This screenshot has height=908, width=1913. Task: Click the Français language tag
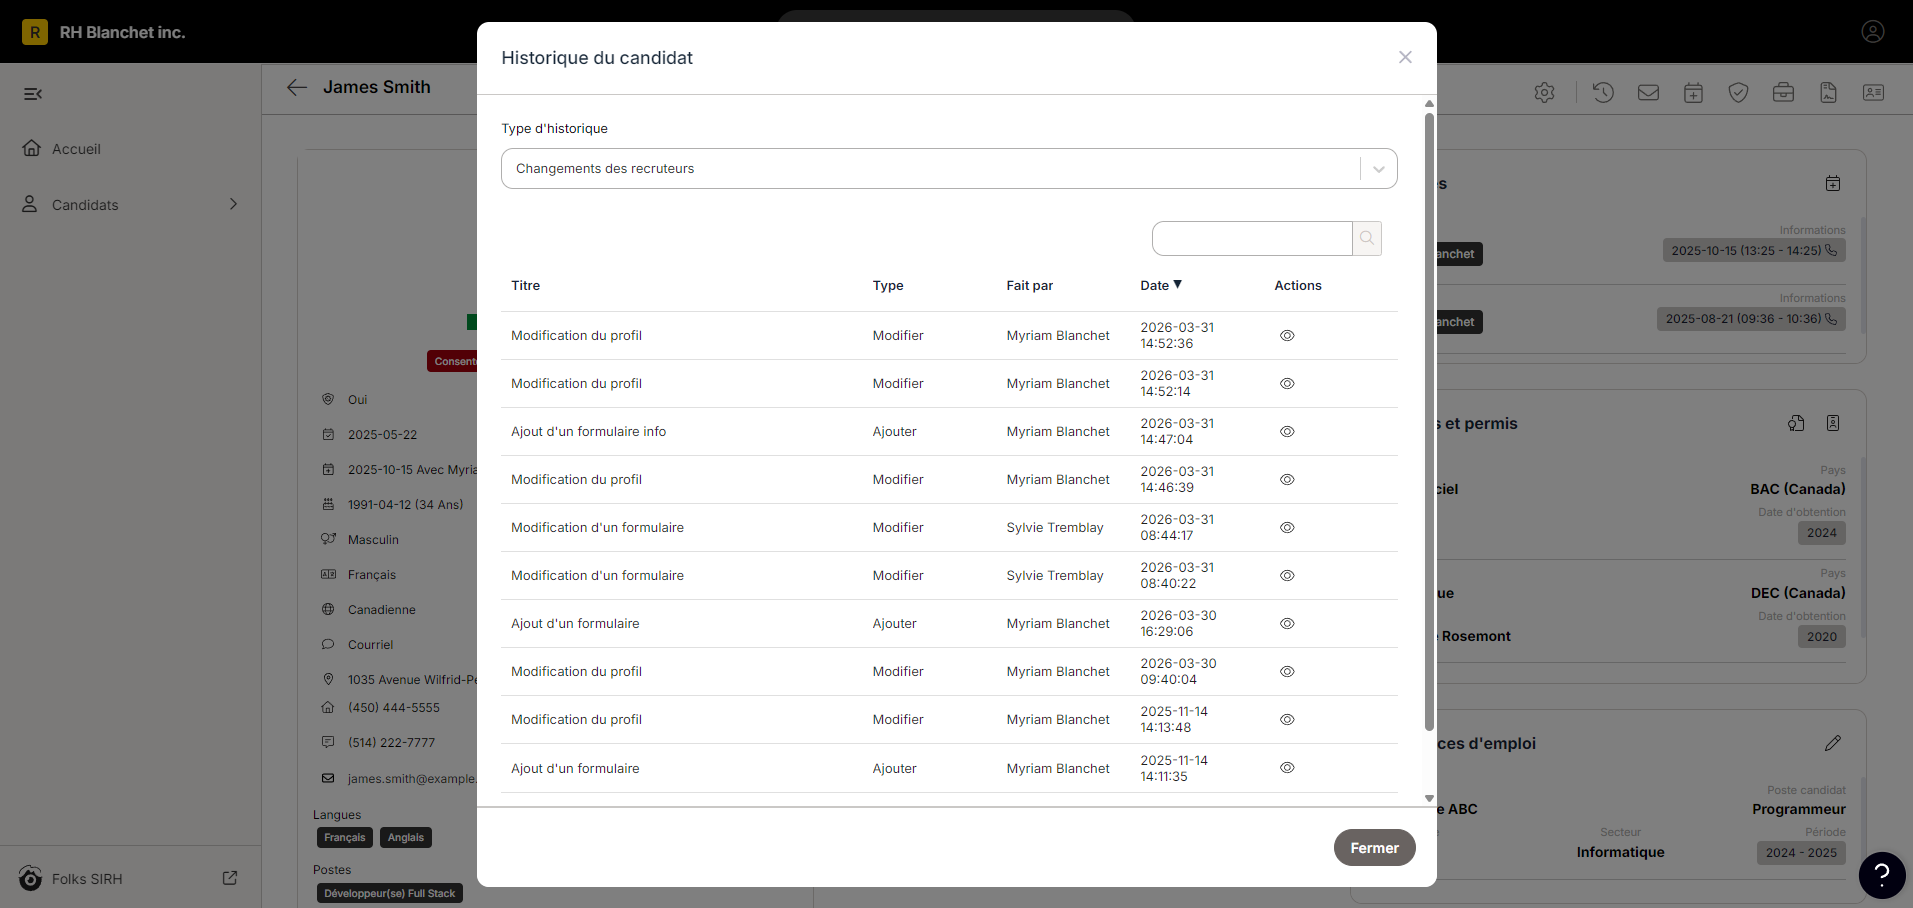coord(345,838)
